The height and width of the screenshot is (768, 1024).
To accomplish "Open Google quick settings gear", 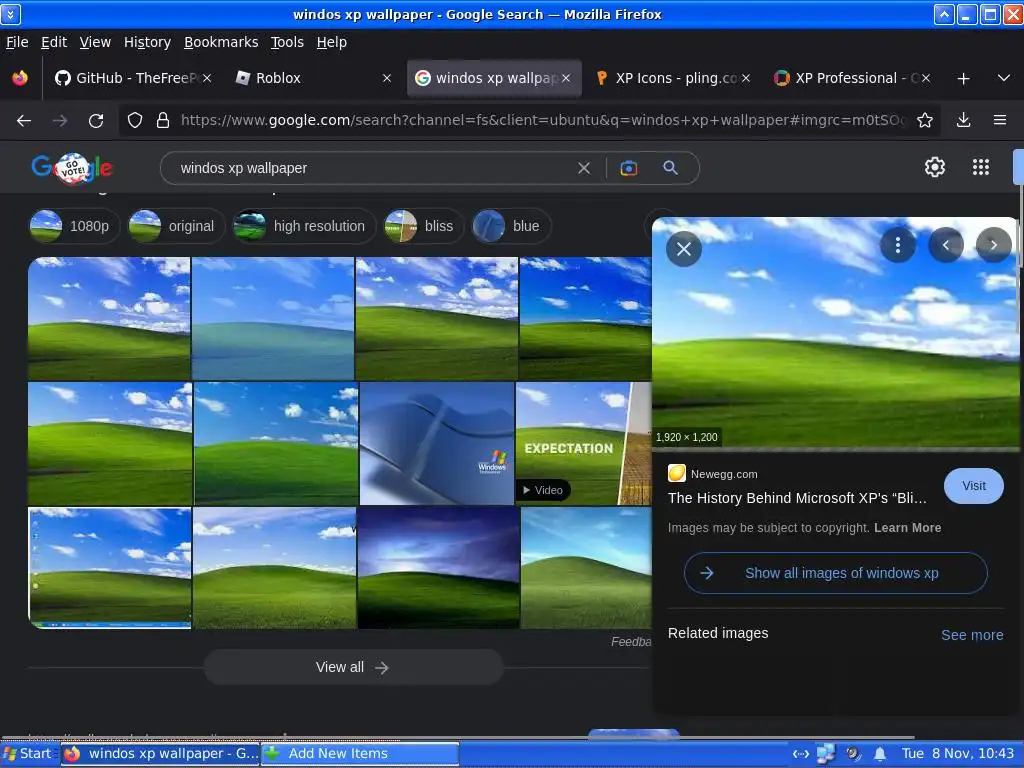I will click(x=935, y=167).
